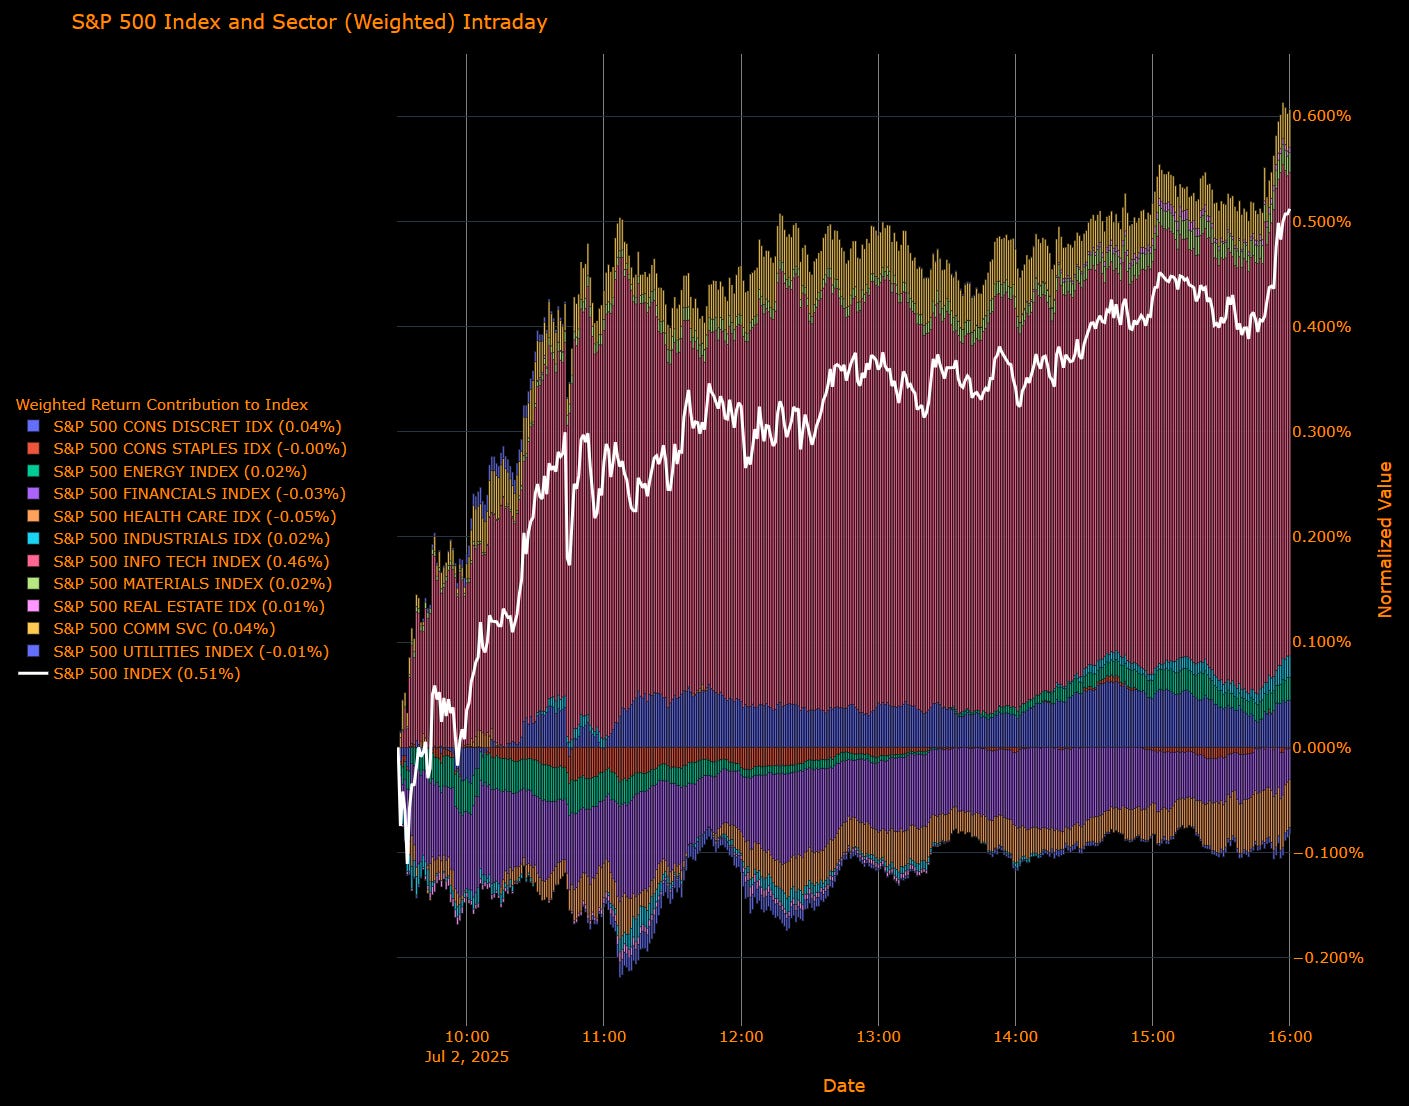The image size is (1409, 1106).
Task: Click the 0.600% y-axis tick label
Action: [1322, 116]
